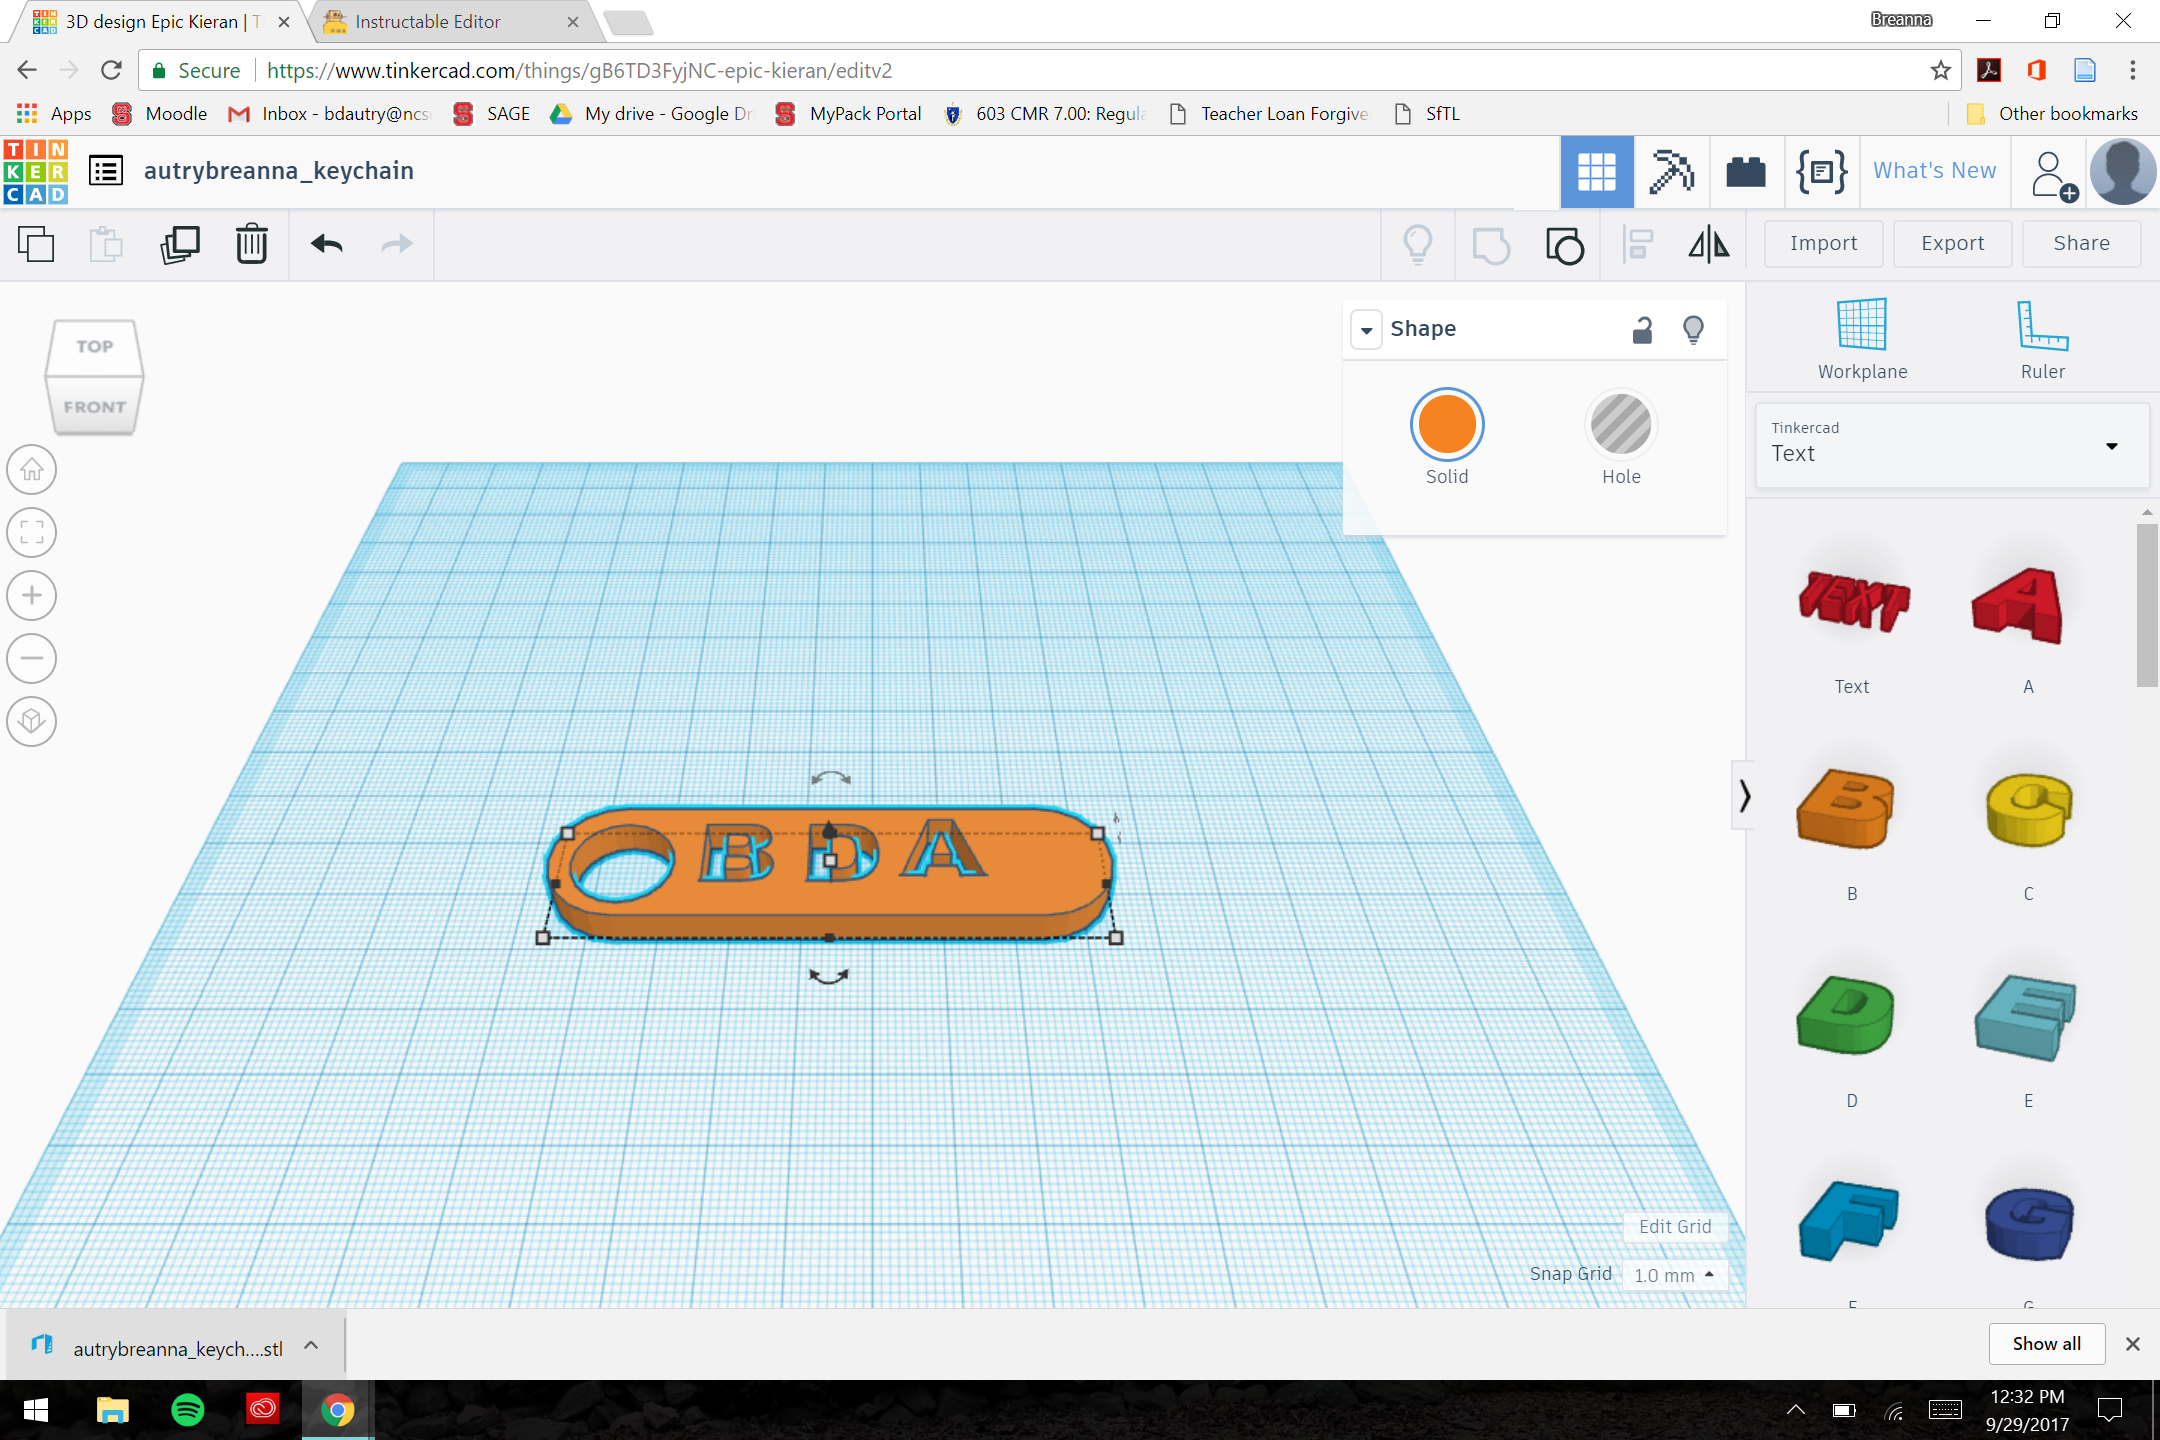Open the Tinkercad designs list menu
2160x1440 pixels.
(x=107, y=170)
